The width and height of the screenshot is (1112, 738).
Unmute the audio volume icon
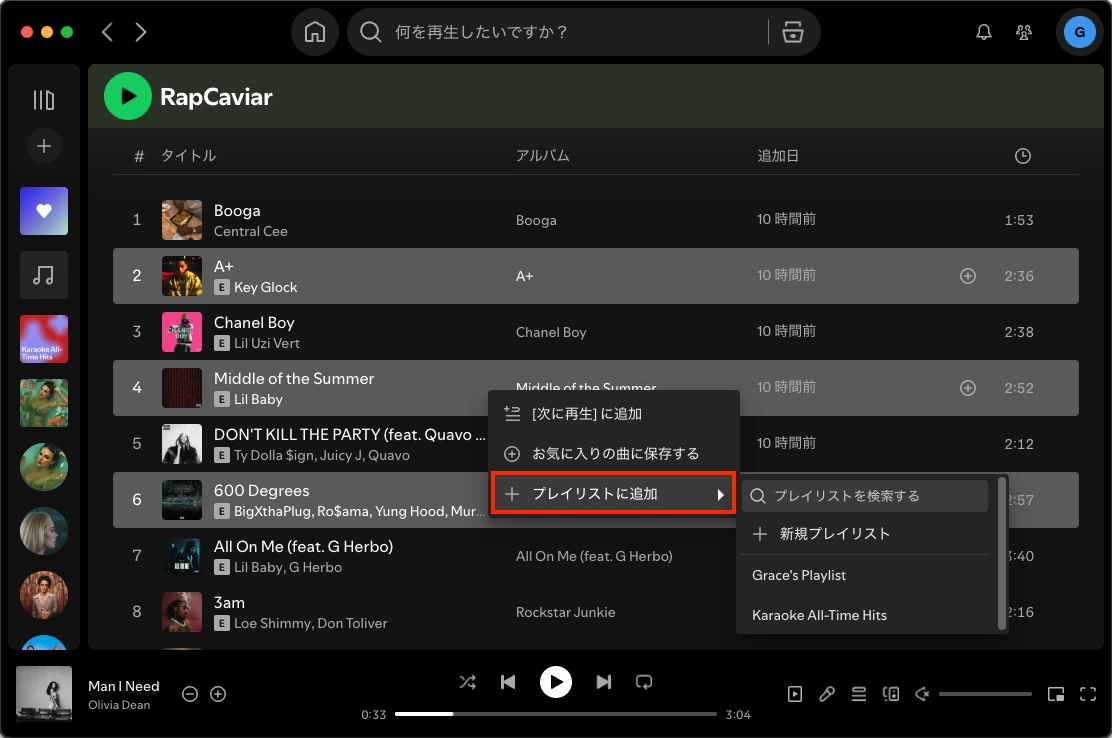pos(922,693)
